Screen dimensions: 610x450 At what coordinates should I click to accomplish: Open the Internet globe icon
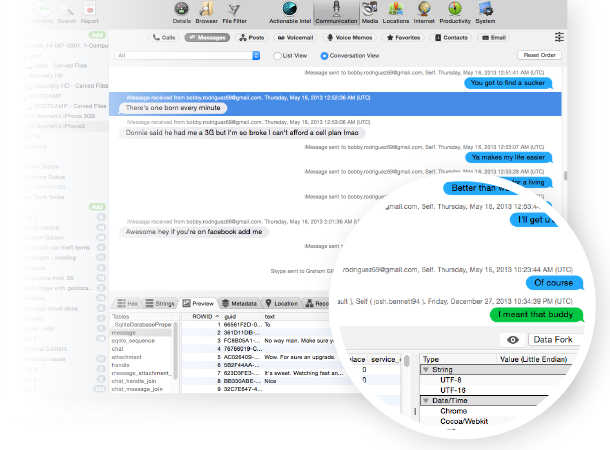[424, 13]
